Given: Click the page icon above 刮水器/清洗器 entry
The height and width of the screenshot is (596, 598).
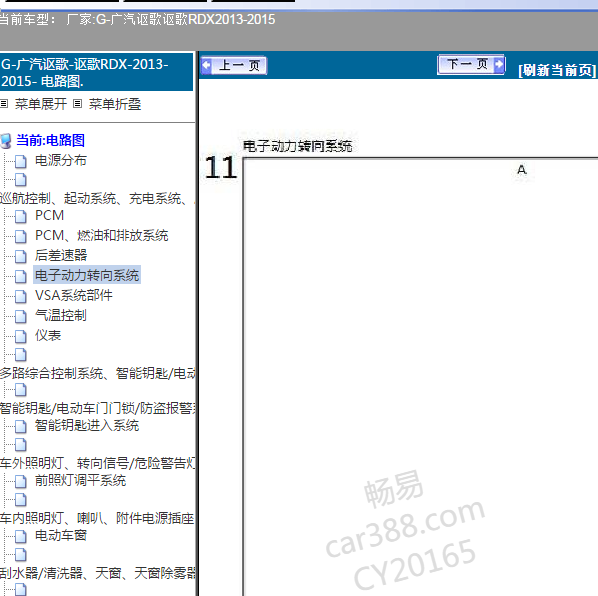Looking at the screenshot, I should point(21,554).
